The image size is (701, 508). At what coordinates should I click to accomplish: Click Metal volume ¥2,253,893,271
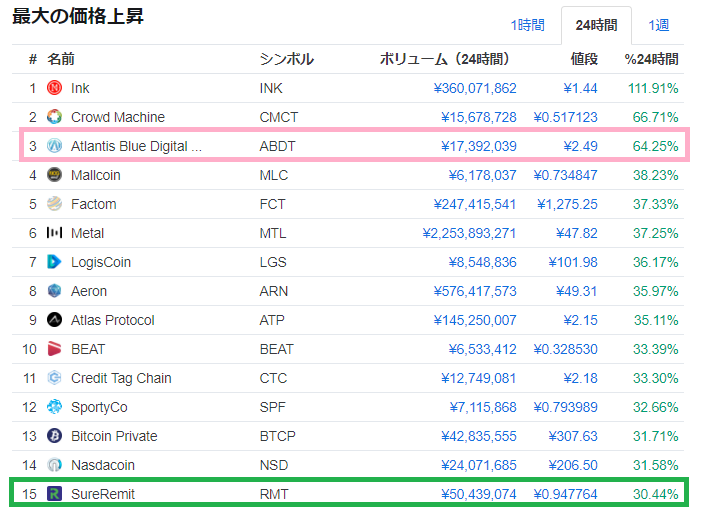click(x=469, y=233)
